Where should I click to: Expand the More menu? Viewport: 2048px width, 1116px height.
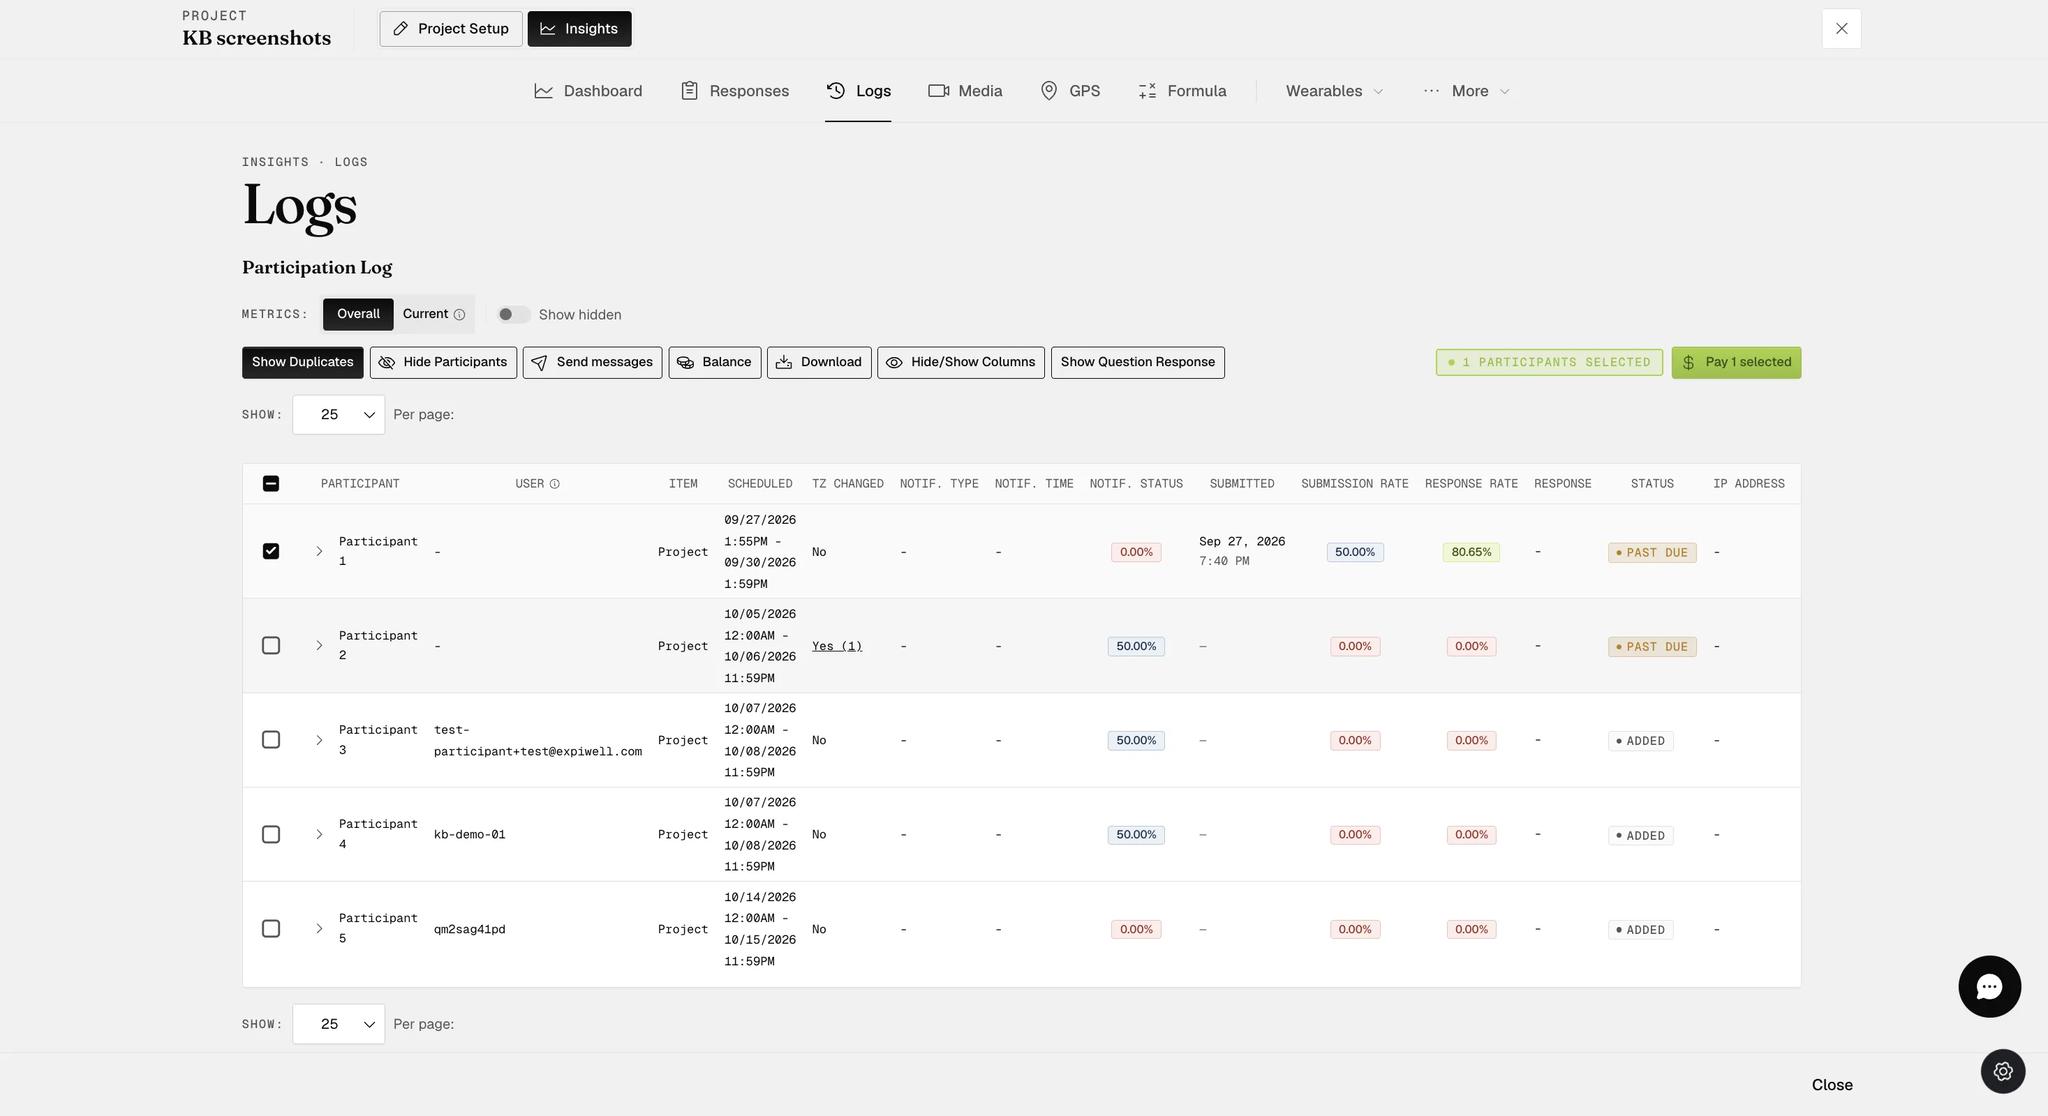point(1466,91)
